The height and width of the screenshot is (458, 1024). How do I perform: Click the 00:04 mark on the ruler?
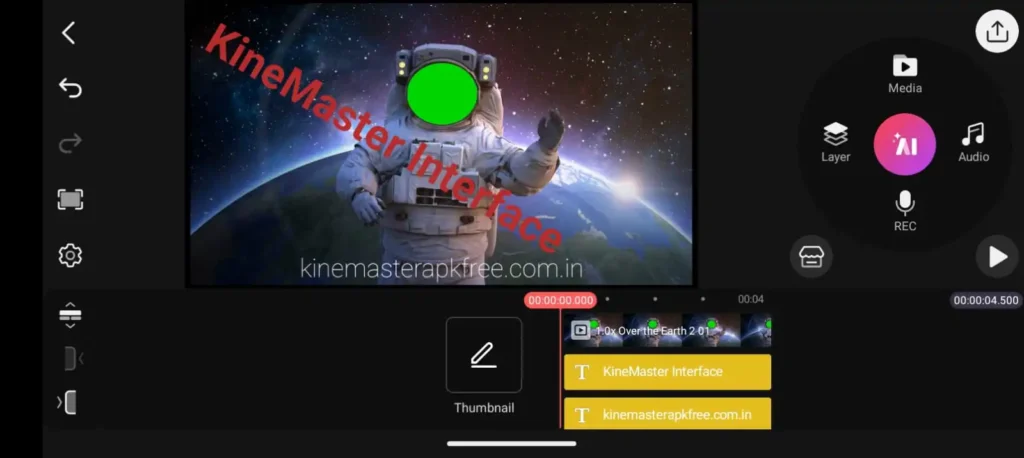750,299
